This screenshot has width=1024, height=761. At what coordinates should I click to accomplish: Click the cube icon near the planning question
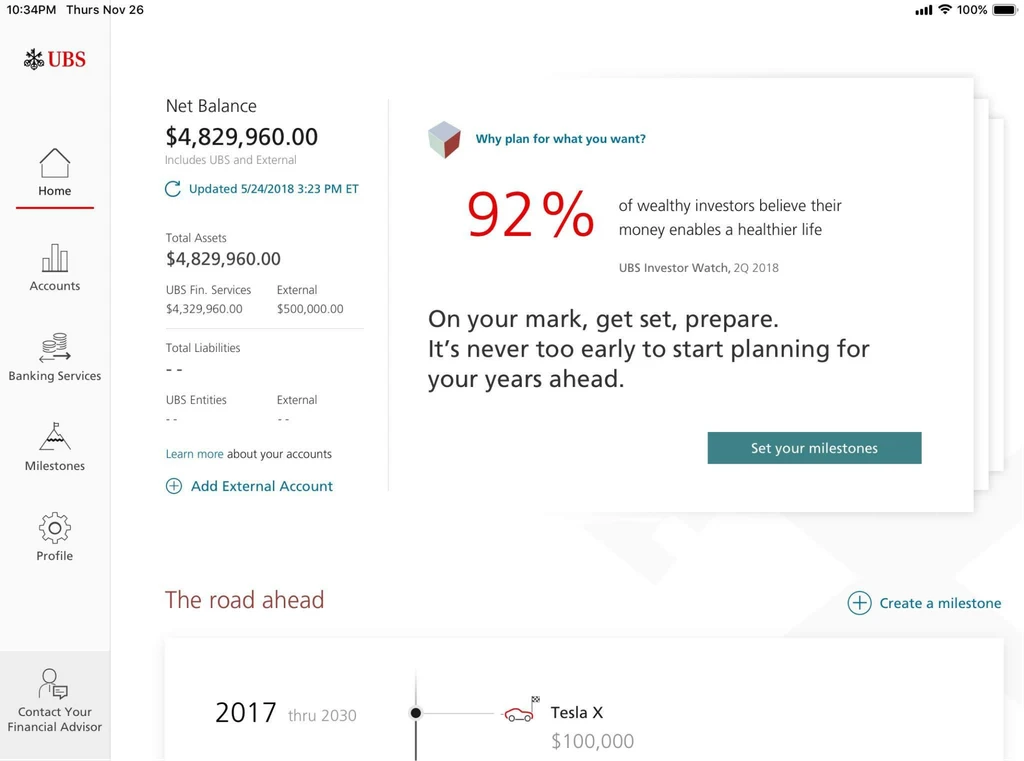(x=444, y=140)
